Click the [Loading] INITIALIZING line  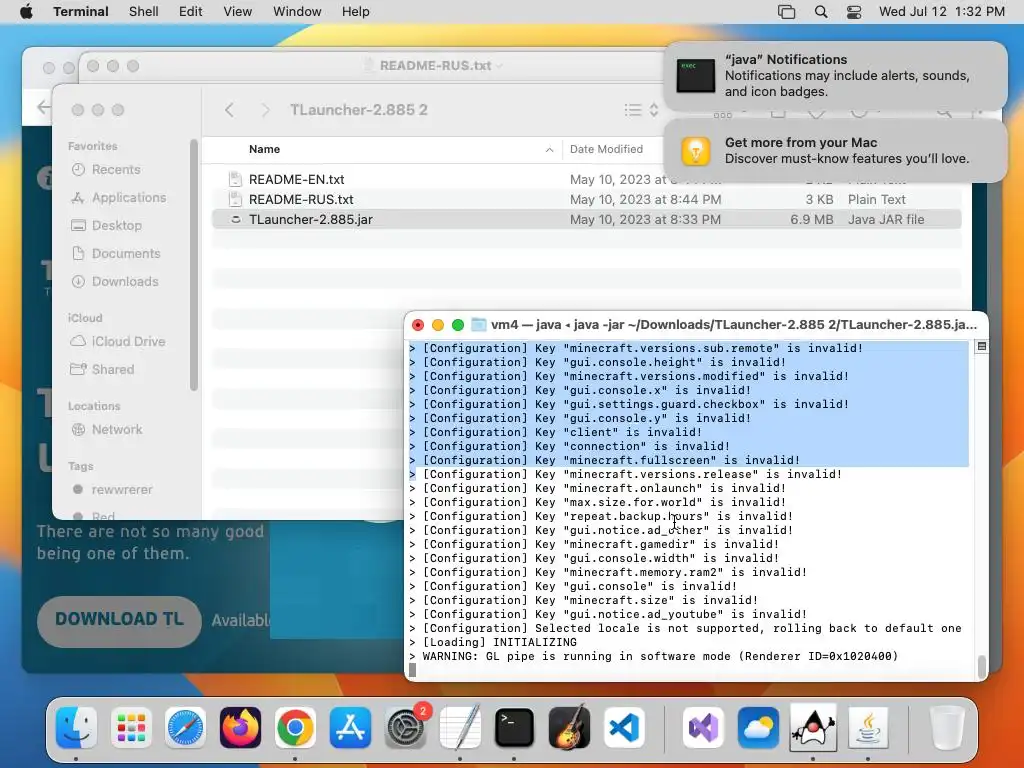493,643
